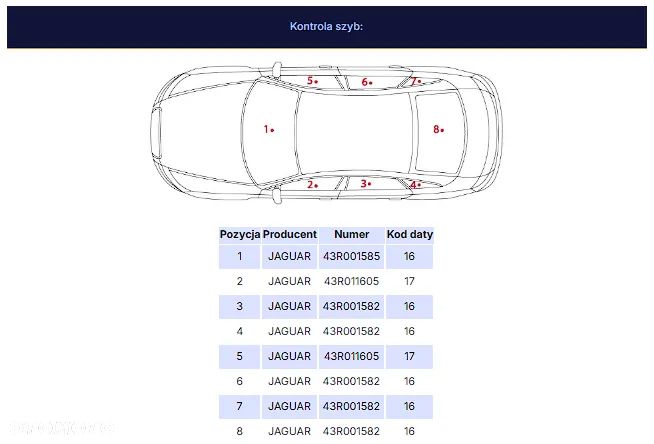Select glass marker 2 on the car
This screenshot has width=654, height=444.
(313, 185)
